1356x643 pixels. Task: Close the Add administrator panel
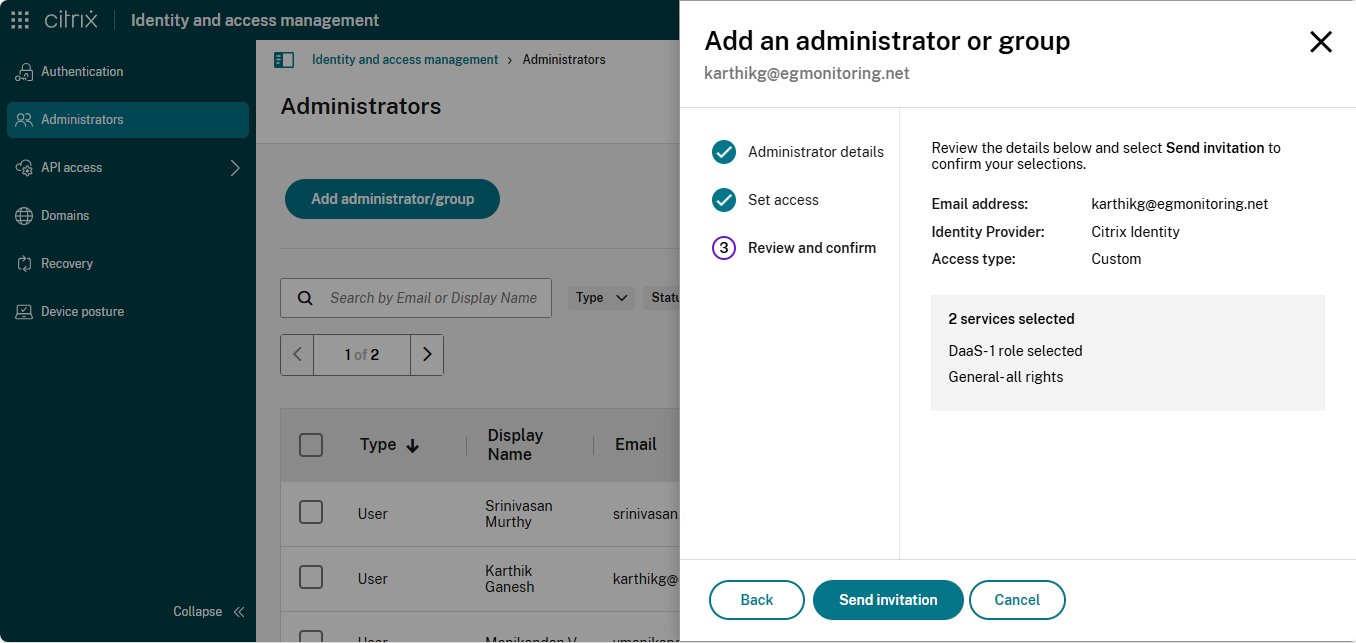click(1320, 41)
